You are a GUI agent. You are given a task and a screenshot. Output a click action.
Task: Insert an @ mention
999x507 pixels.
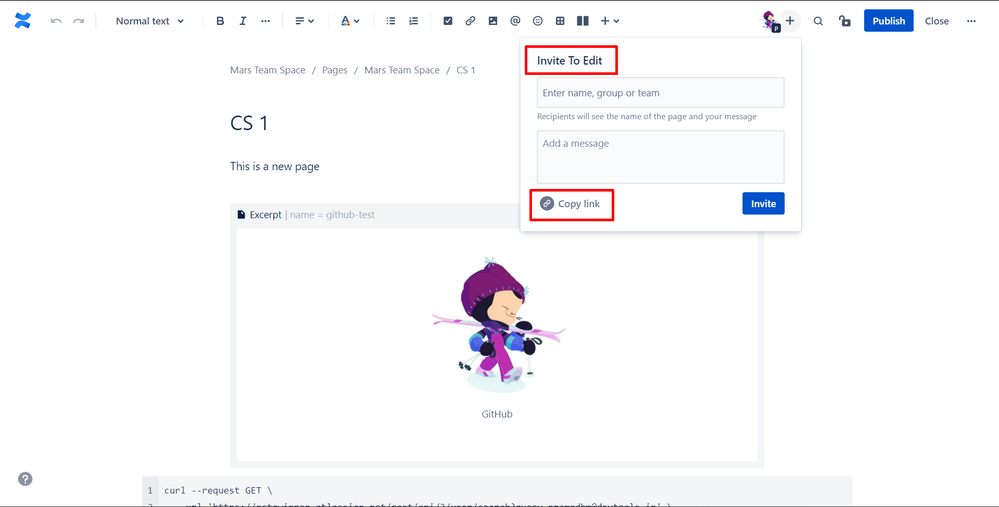(515, 21)
